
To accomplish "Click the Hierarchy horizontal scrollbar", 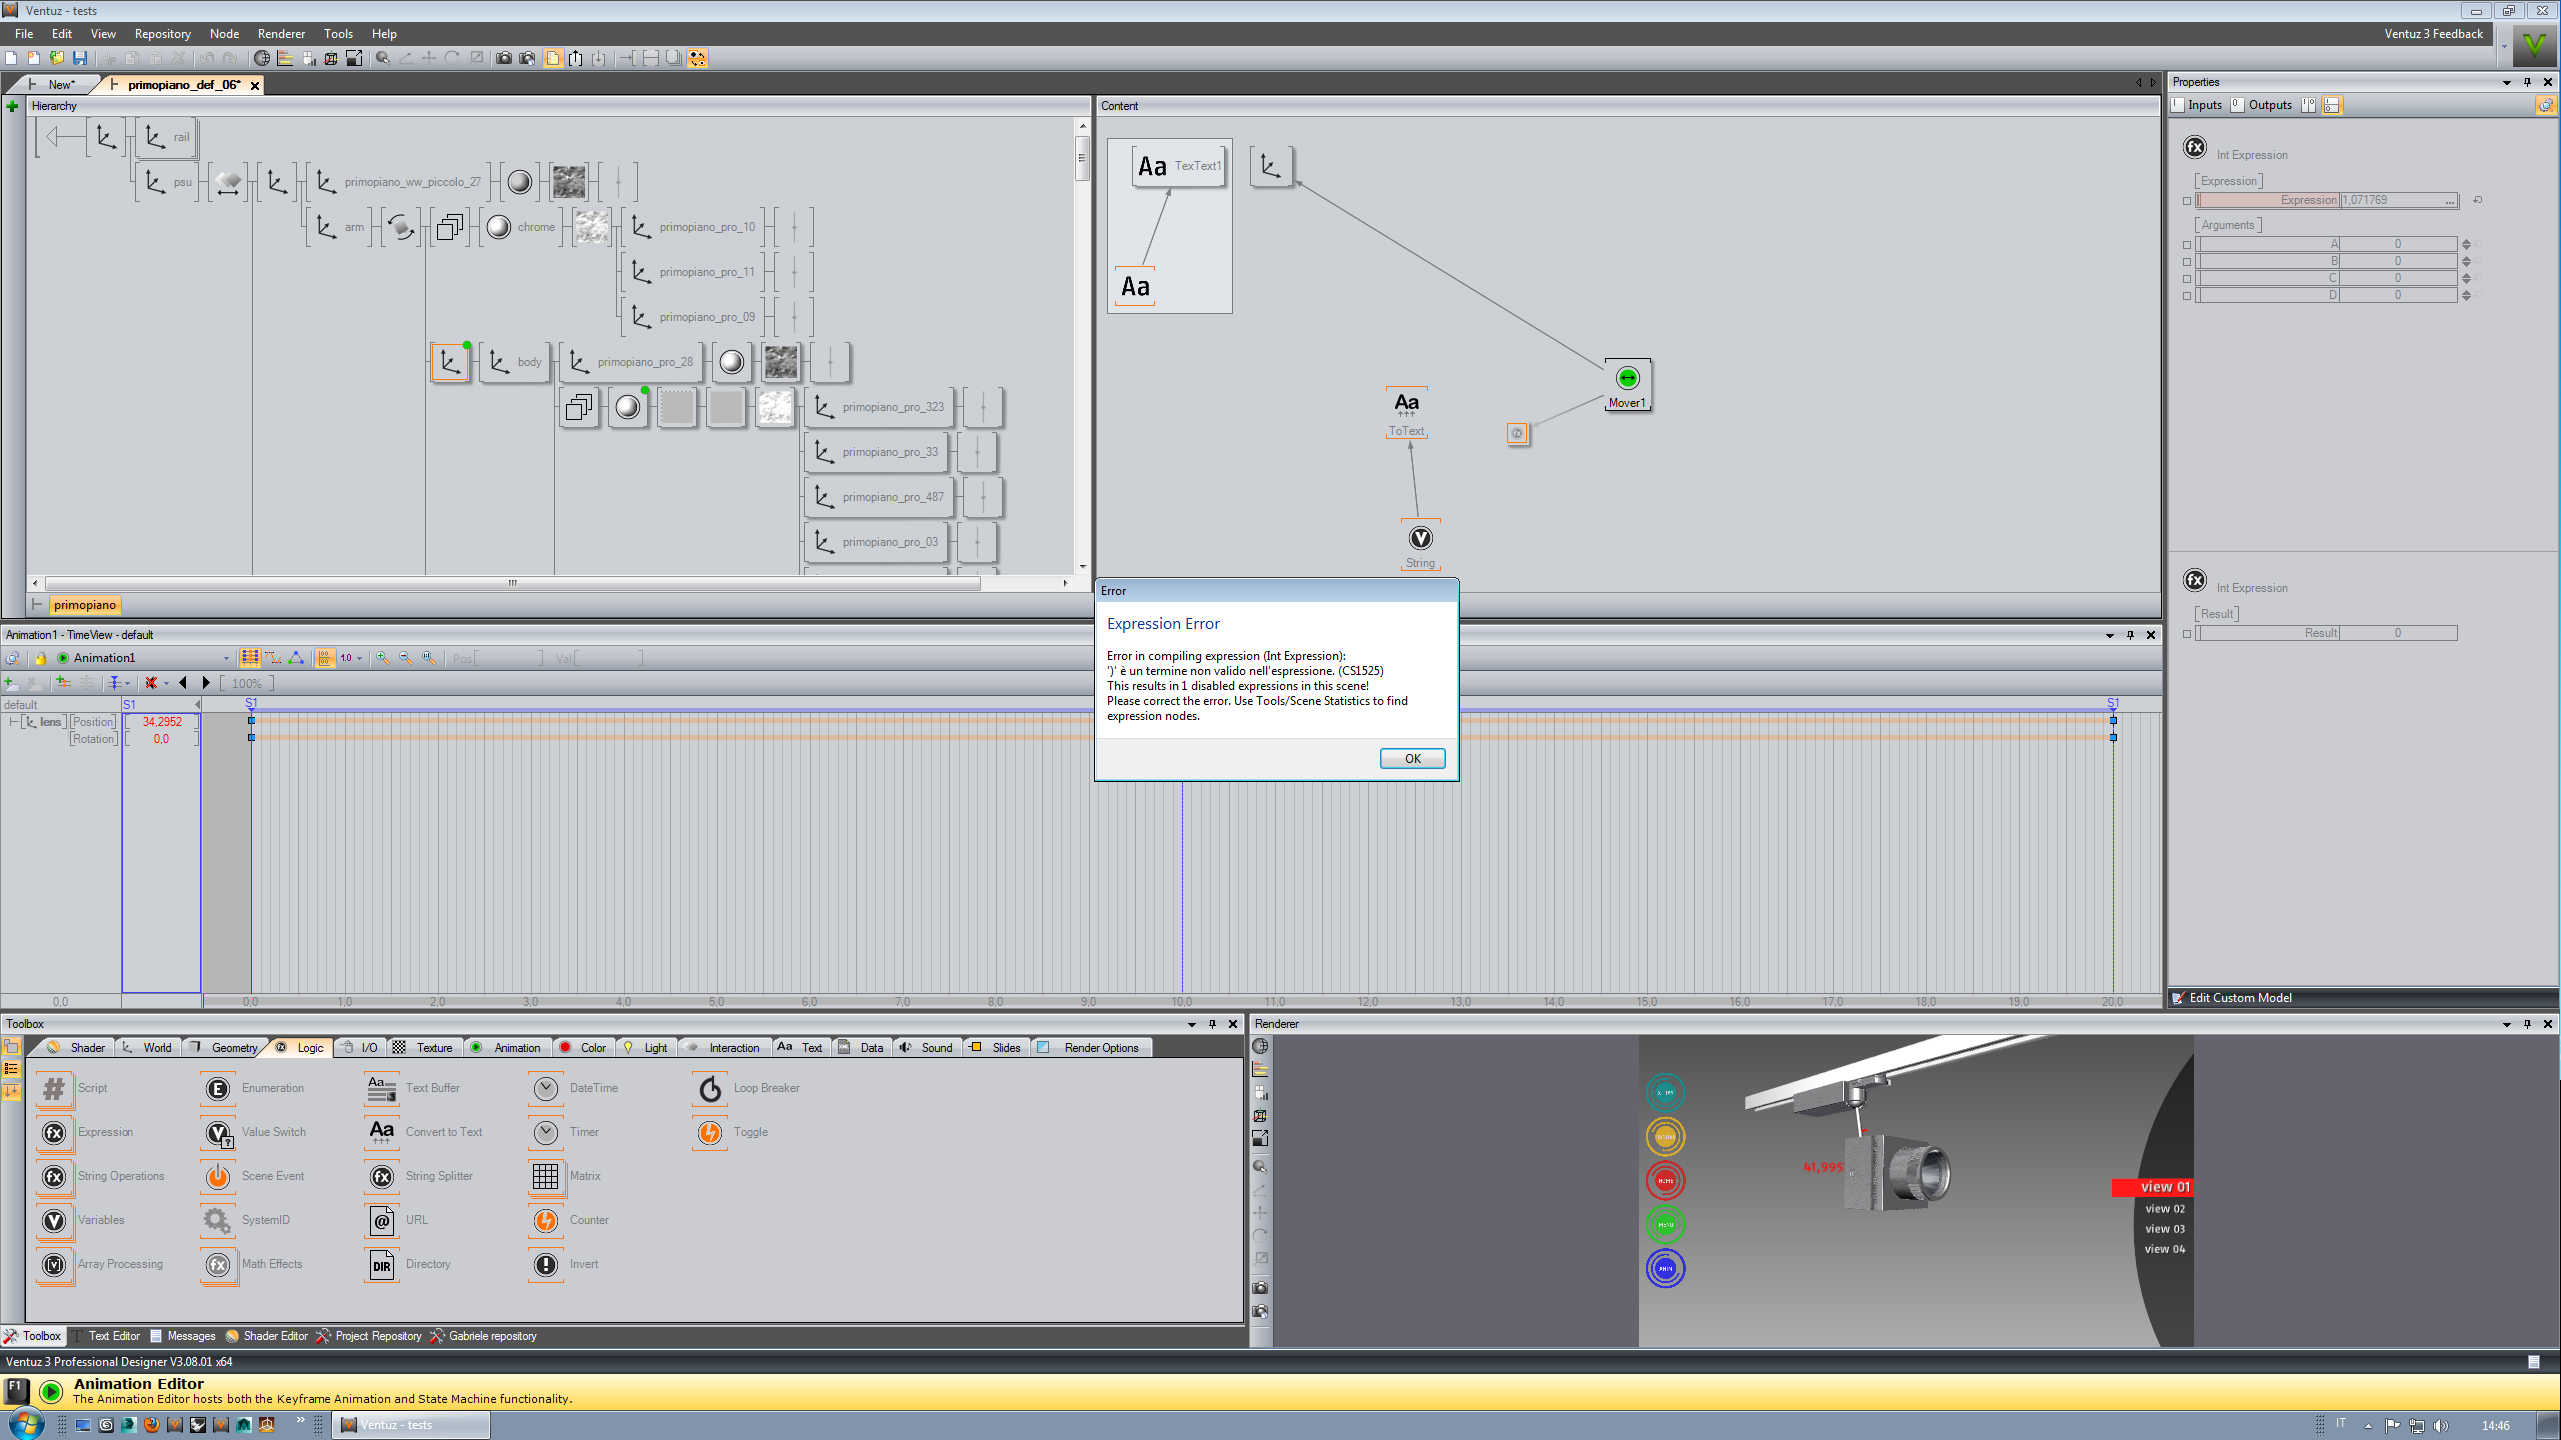I will point(512,583).
